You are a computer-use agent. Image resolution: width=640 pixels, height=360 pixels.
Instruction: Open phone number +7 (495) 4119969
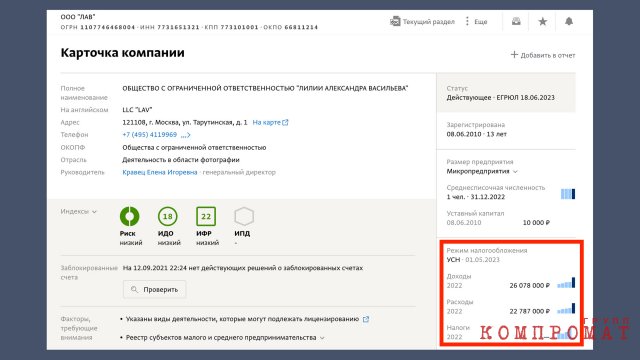pos(150,135)
